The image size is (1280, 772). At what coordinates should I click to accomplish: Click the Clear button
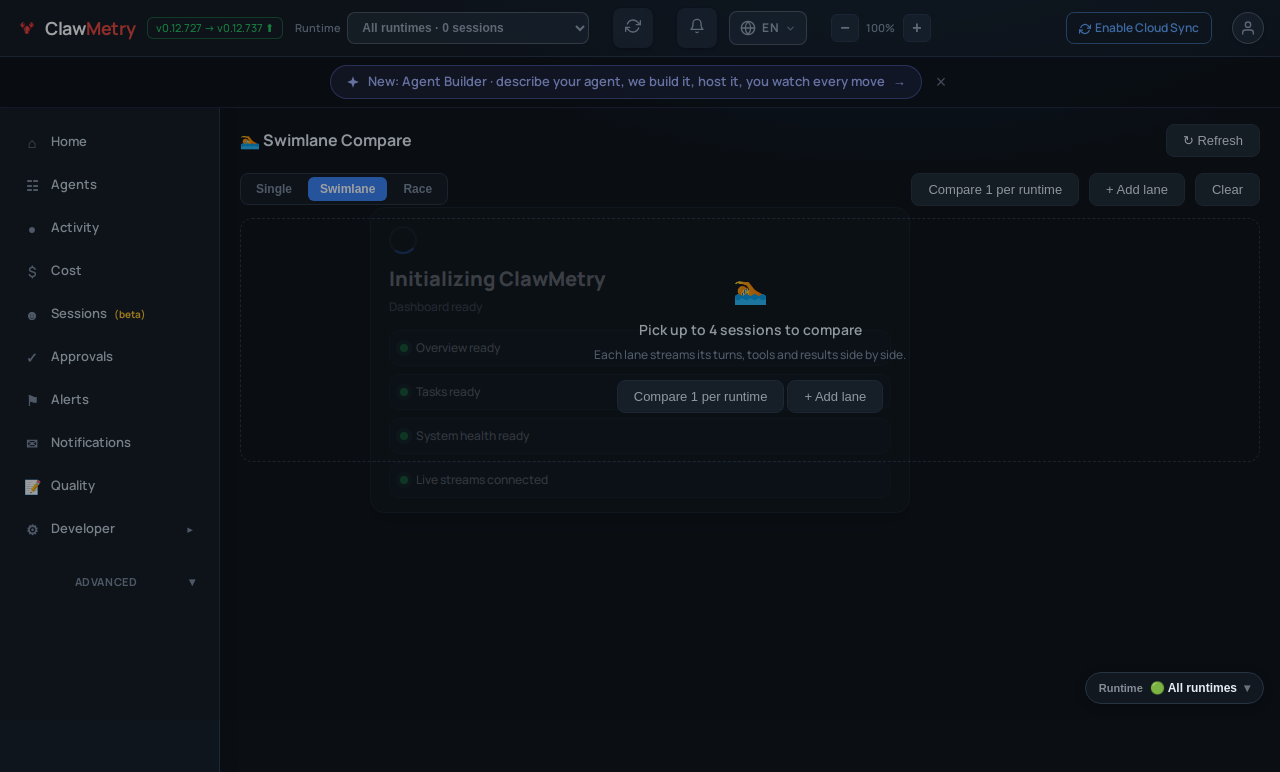tap(1227, 190)
